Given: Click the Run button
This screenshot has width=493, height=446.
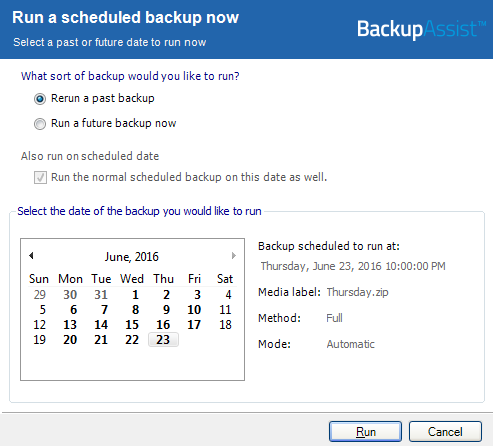Looking at the screenshot, I should [x=365, y=432].
